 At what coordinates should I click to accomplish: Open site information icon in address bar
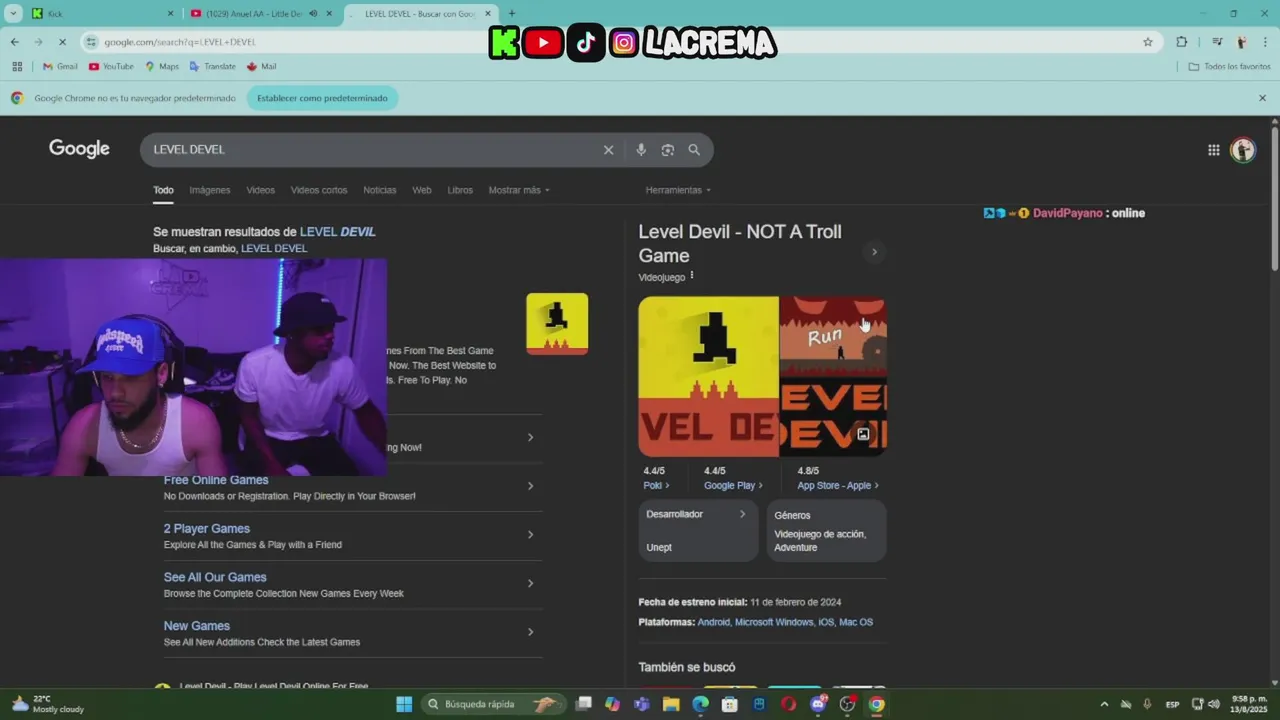point(91,42)
